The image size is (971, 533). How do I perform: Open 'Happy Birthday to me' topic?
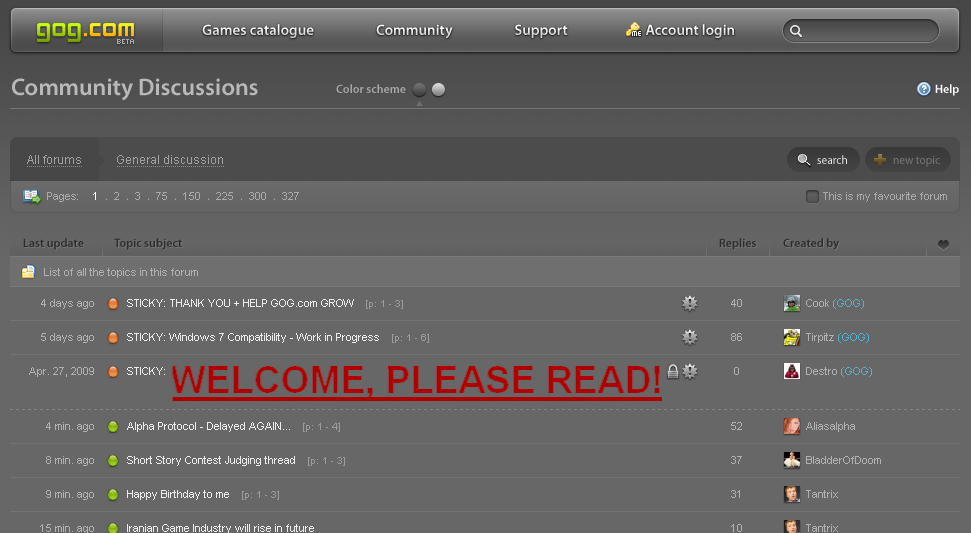178,495
